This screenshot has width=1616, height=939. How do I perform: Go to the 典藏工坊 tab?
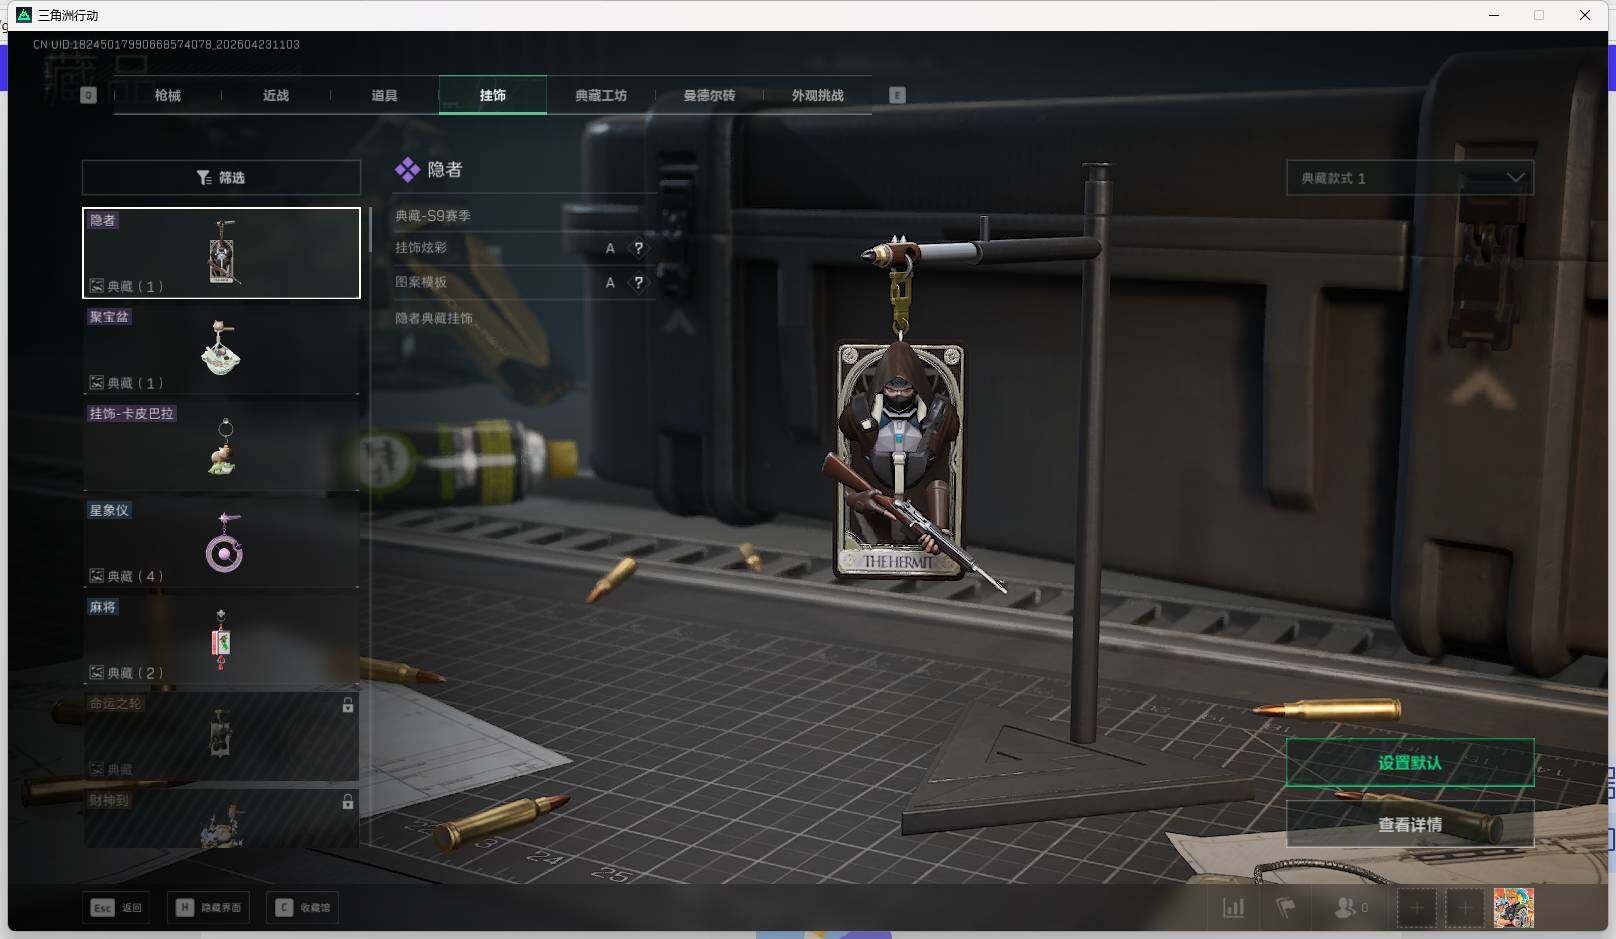click(x=601, y=95)
